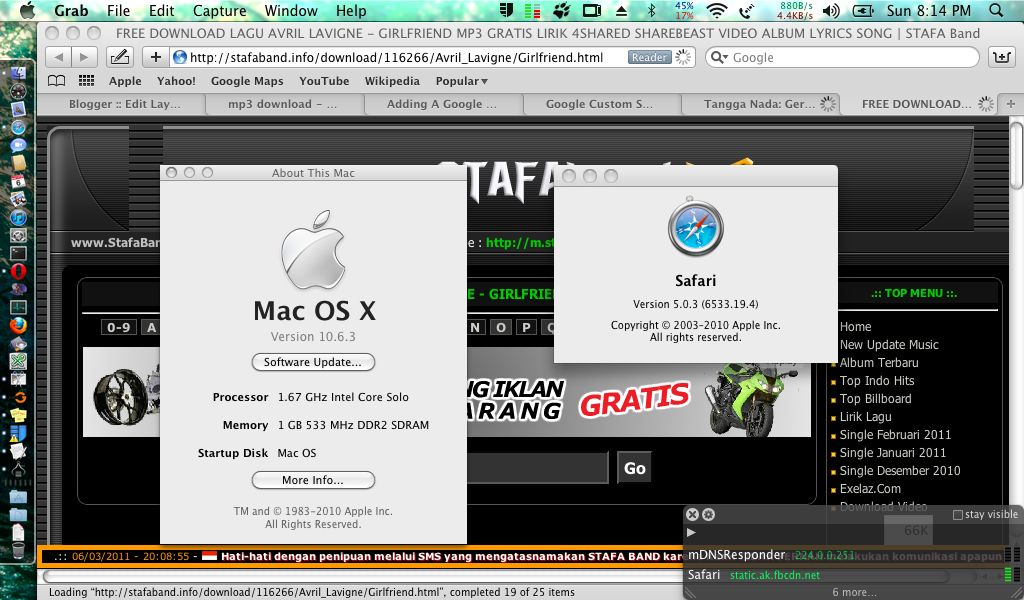The height and width of the screenshot is (600, 1024).
Task: Open Top Billboard in TOP MENU
Action: pyautogui.click(x=875, y=399)
